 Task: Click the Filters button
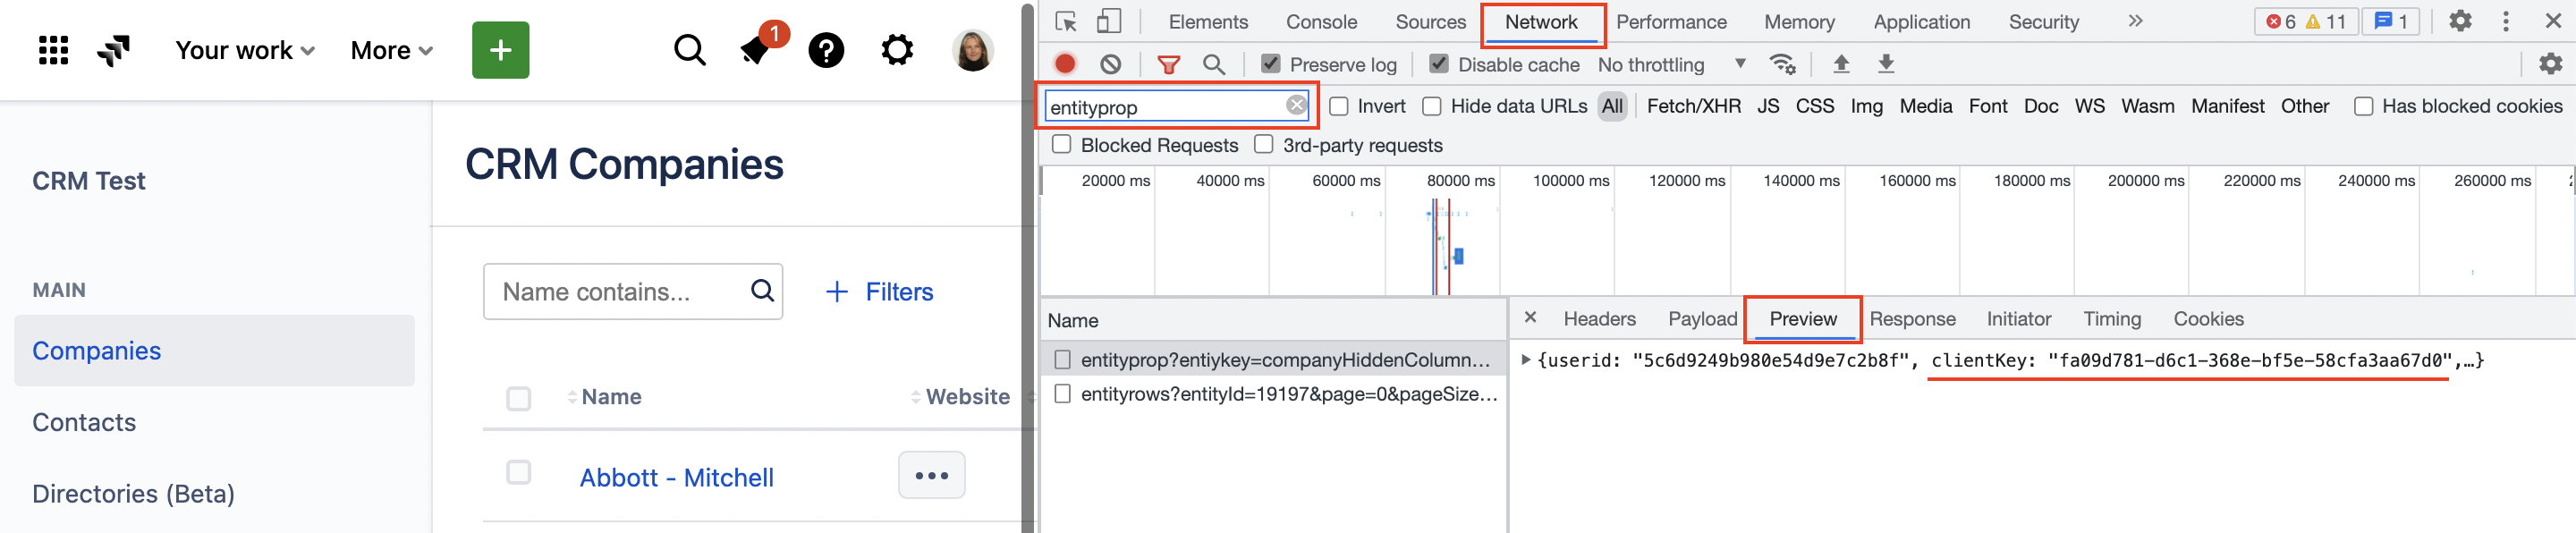click(879, 292)
